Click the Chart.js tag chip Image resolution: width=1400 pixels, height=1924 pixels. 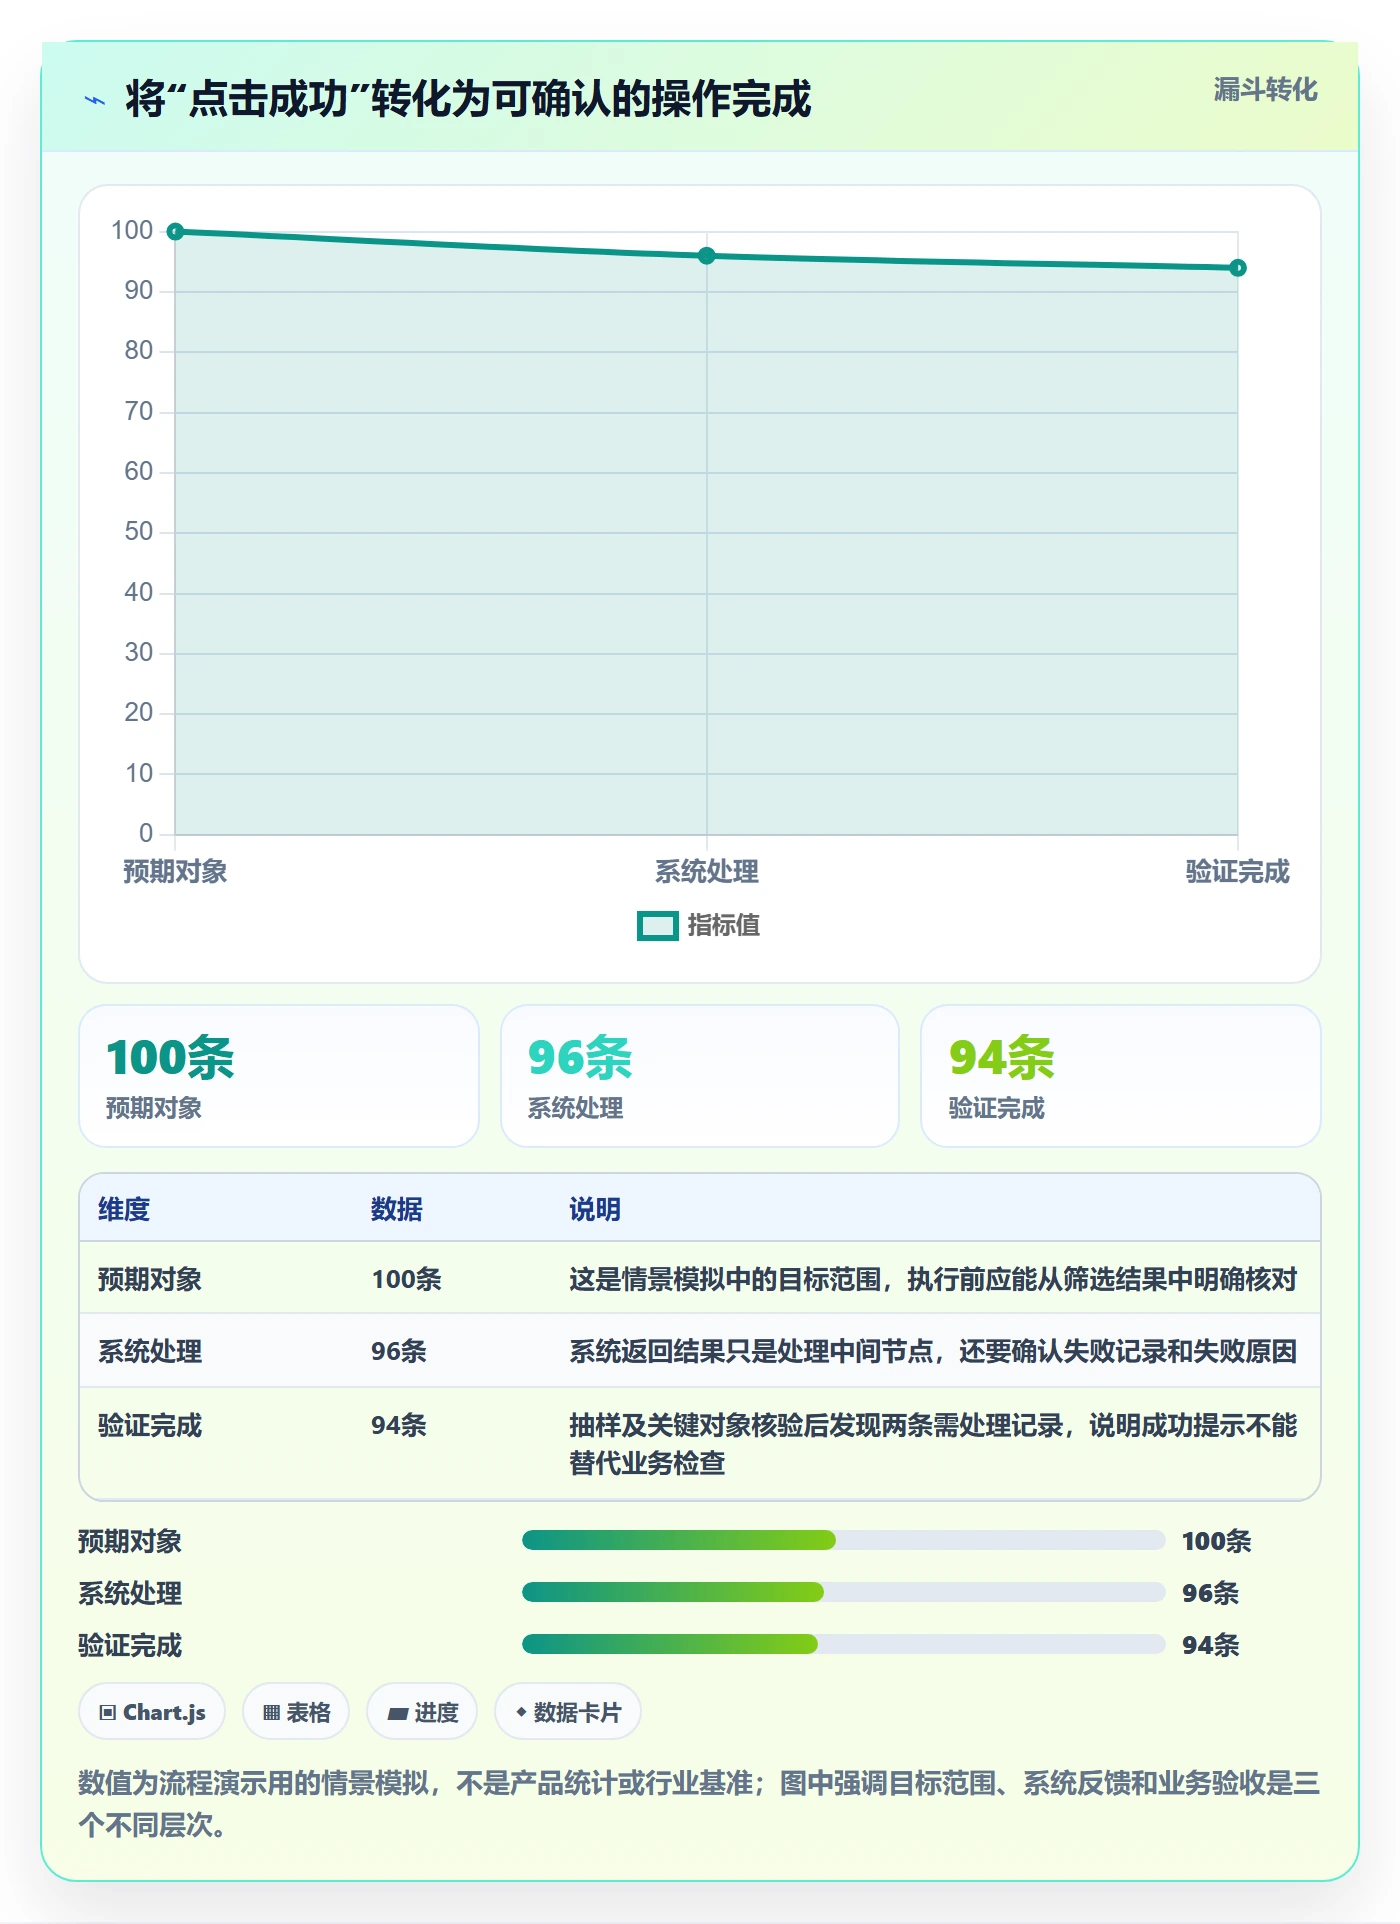[x=152, y=1712]
